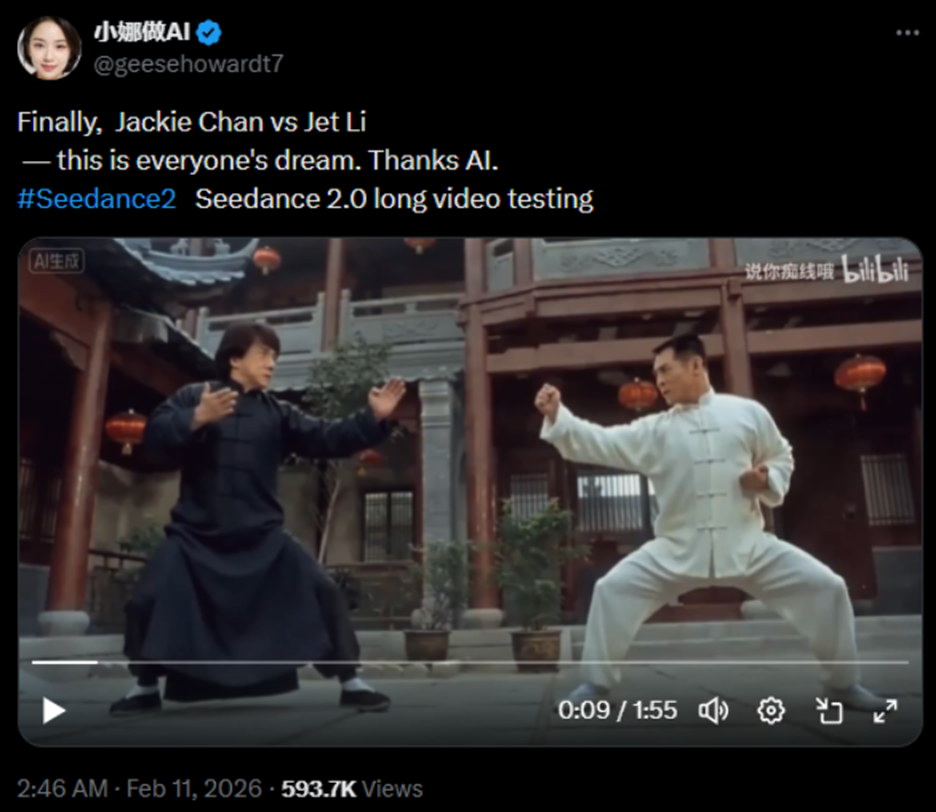Play the Seedance video

54,710
